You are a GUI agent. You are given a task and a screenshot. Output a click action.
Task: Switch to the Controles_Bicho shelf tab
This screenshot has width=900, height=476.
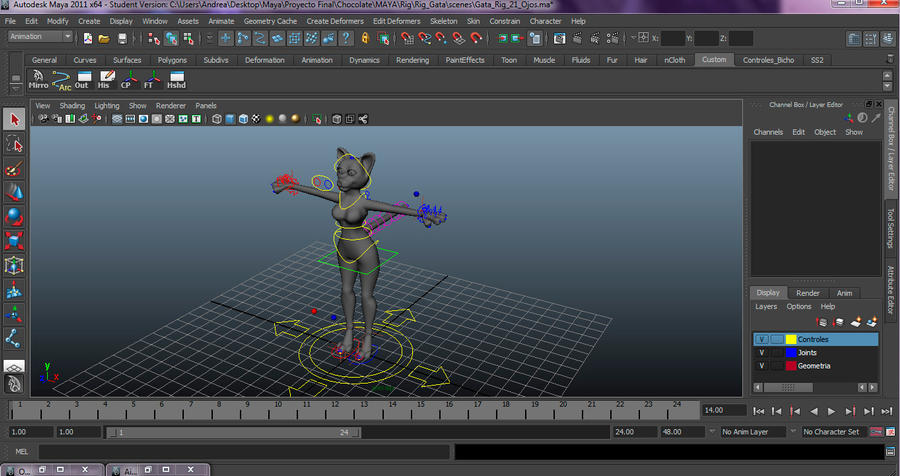click(x=768, y=60)
